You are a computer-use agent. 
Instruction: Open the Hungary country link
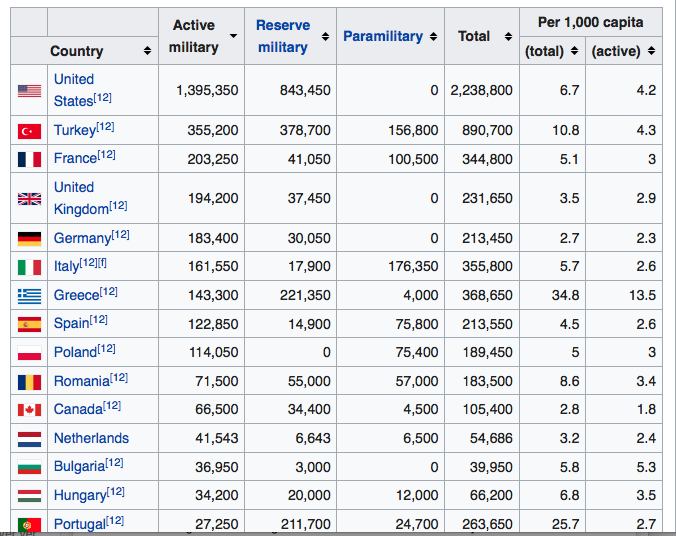[x=80, y=495]
